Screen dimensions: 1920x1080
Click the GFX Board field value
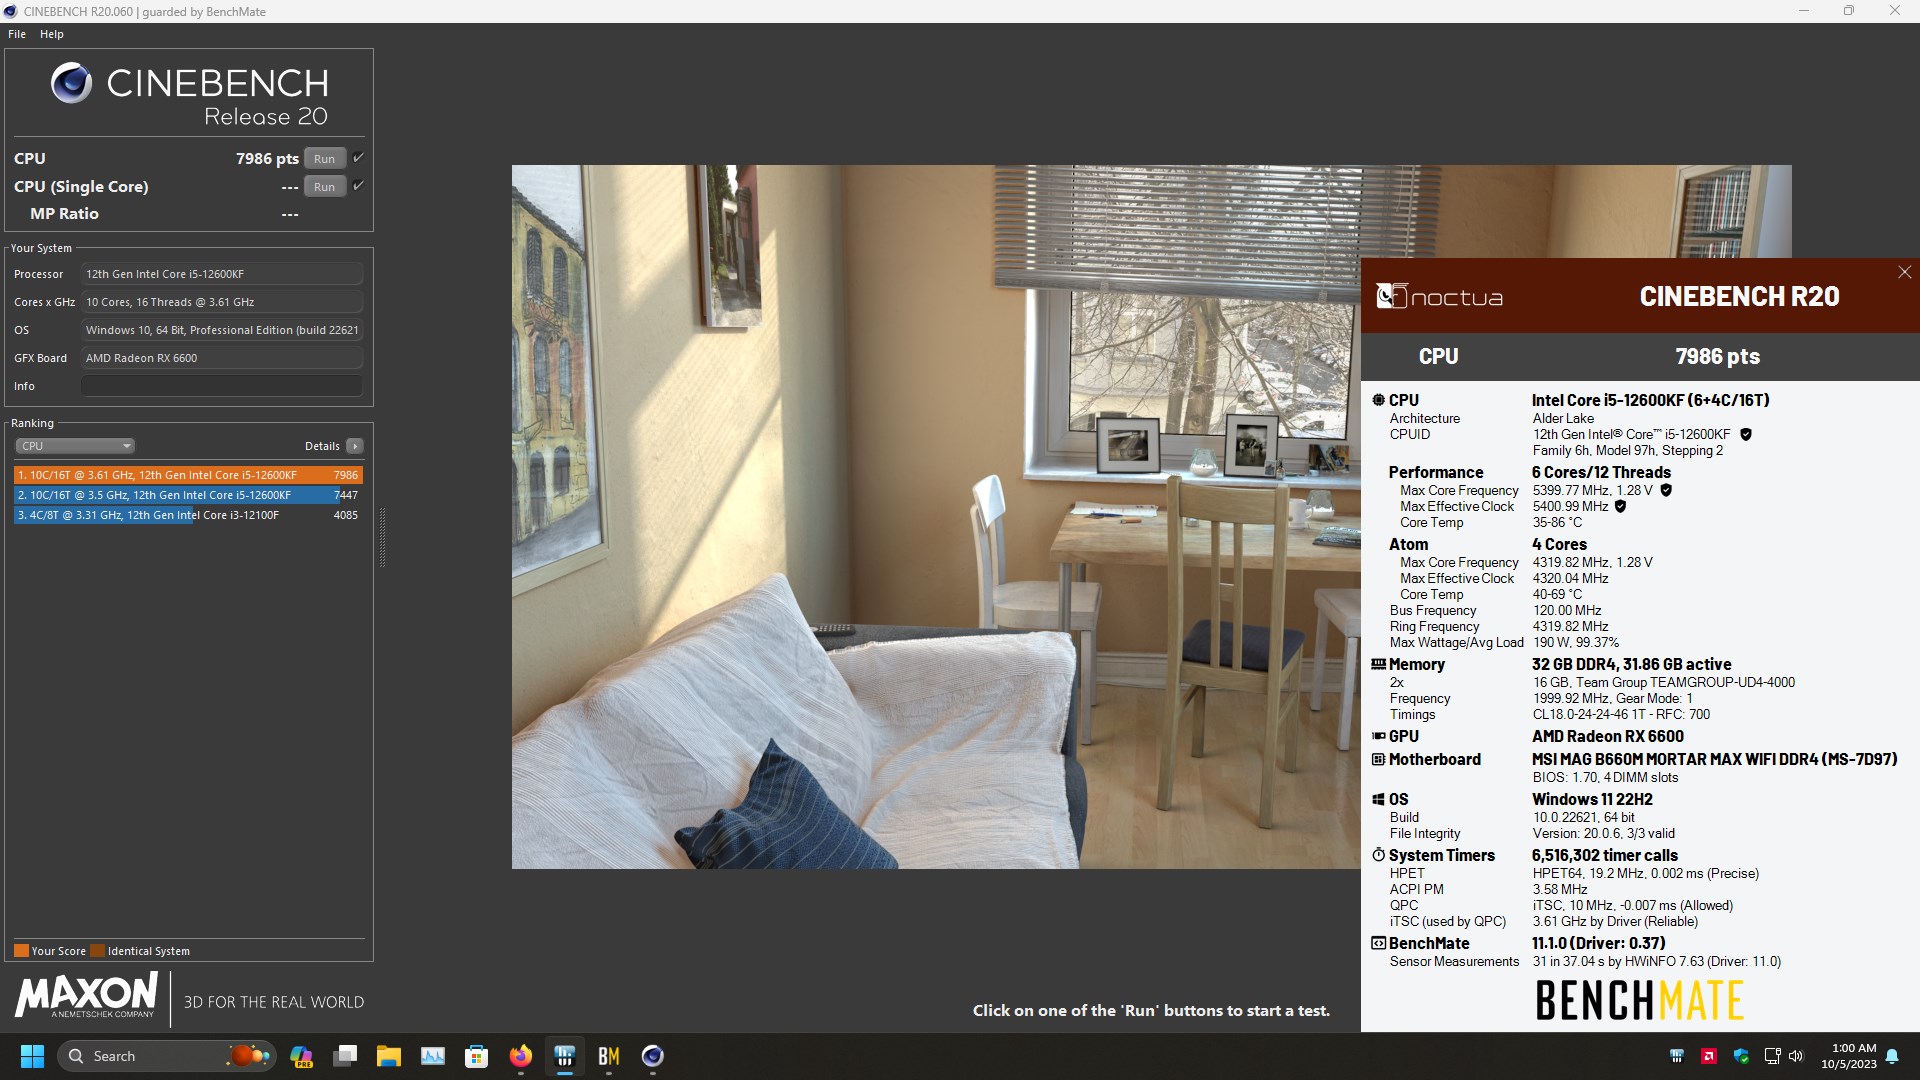[x=222, y=358]
